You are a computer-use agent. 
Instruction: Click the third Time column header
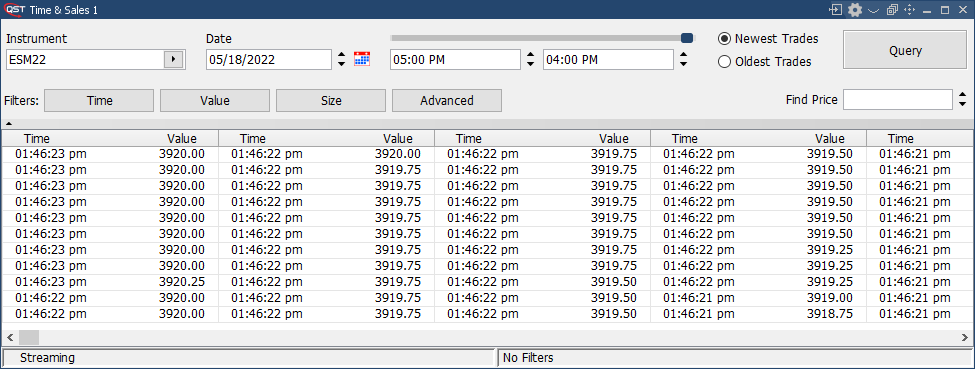[468, 139]
